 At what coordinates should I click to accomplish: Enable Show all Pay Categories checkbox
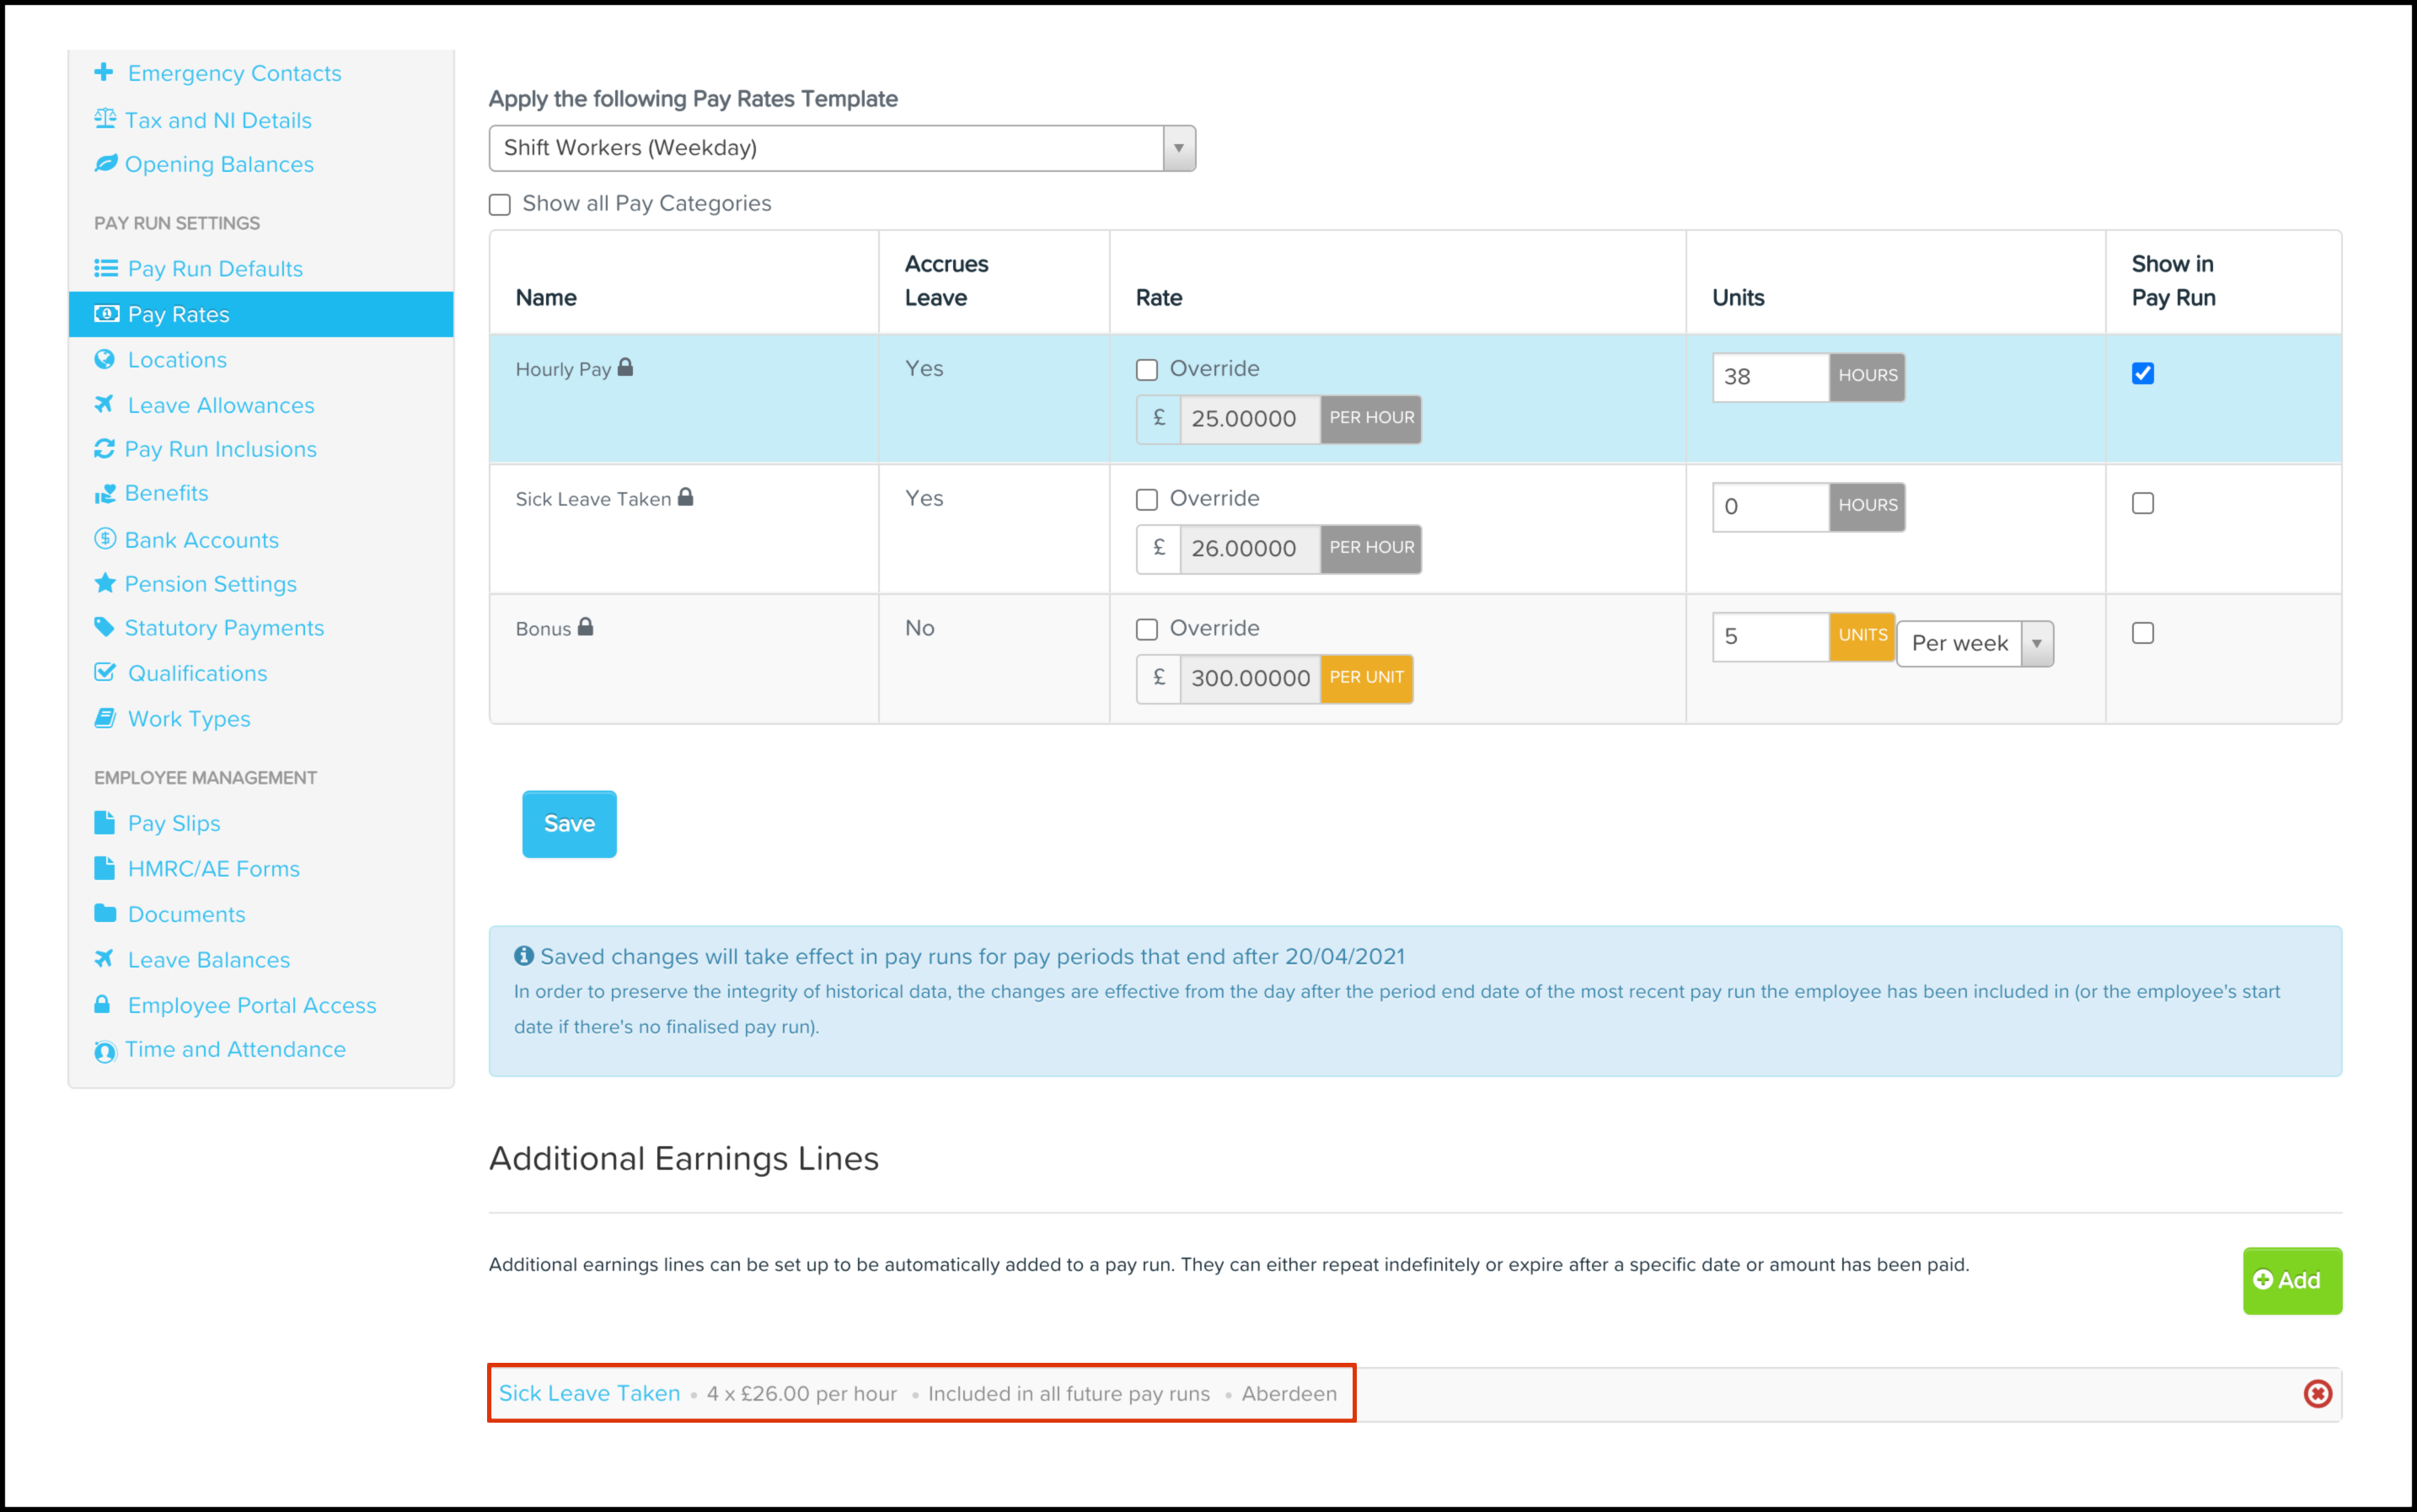pyautogui.click(x=500, y=205)
